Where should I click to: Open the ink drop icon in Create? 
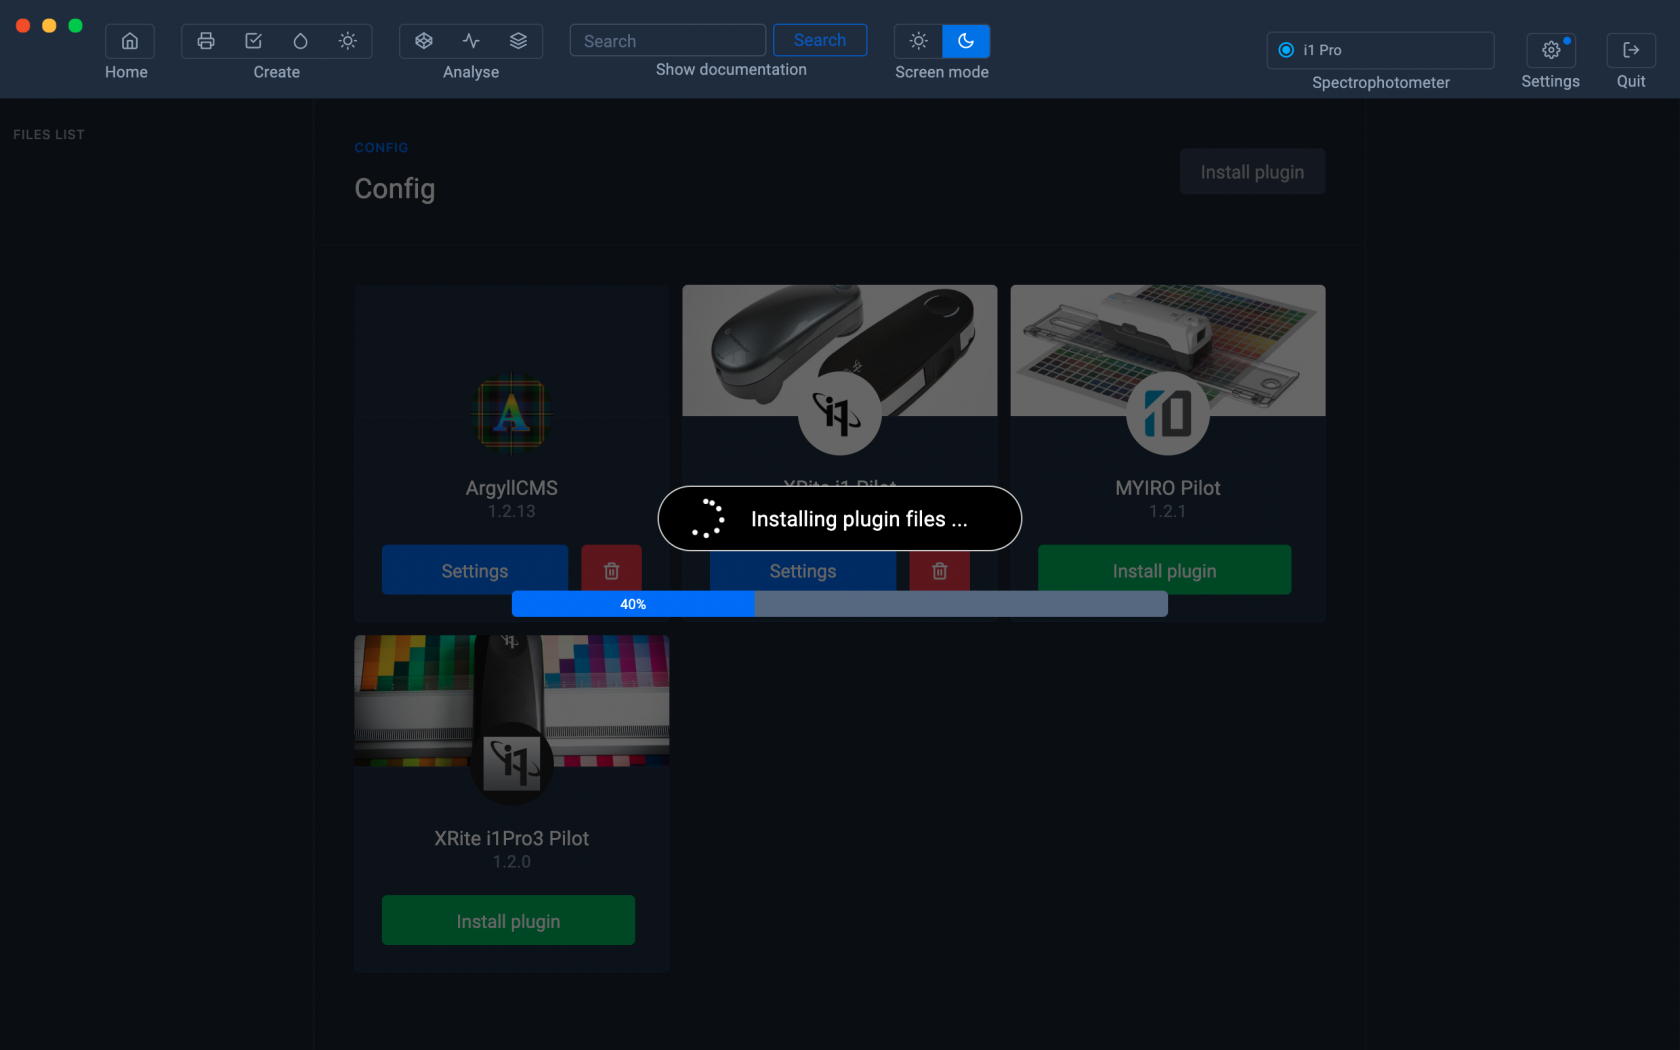(300, 41)
